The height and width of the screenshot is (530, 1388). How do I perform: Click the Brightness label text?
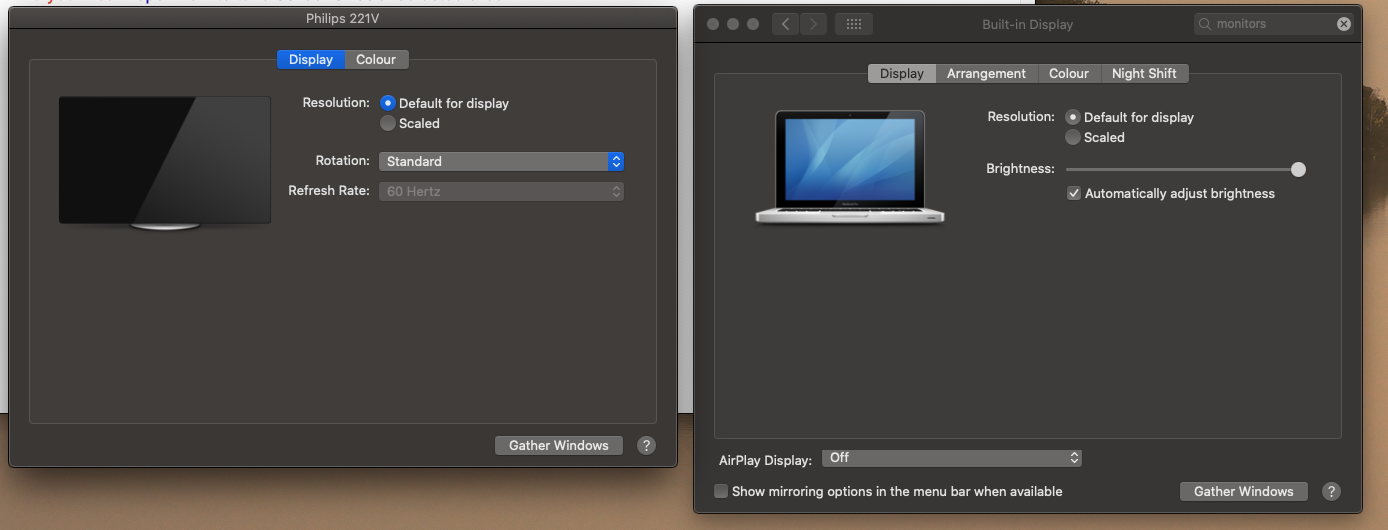[x=1020, y=169]
